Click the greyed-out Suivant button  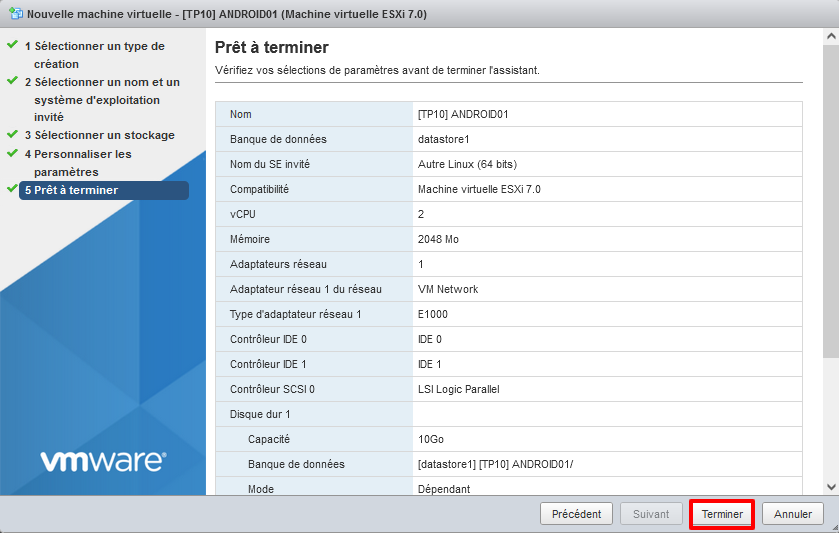651,514
